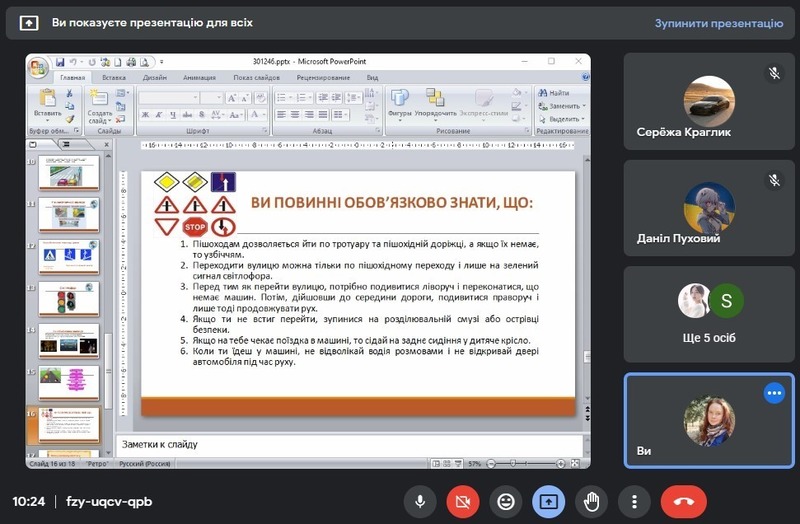Switch to Показ слайдов ribbon tab
Viewport: 800px width, 524px height.
point(257,77)
